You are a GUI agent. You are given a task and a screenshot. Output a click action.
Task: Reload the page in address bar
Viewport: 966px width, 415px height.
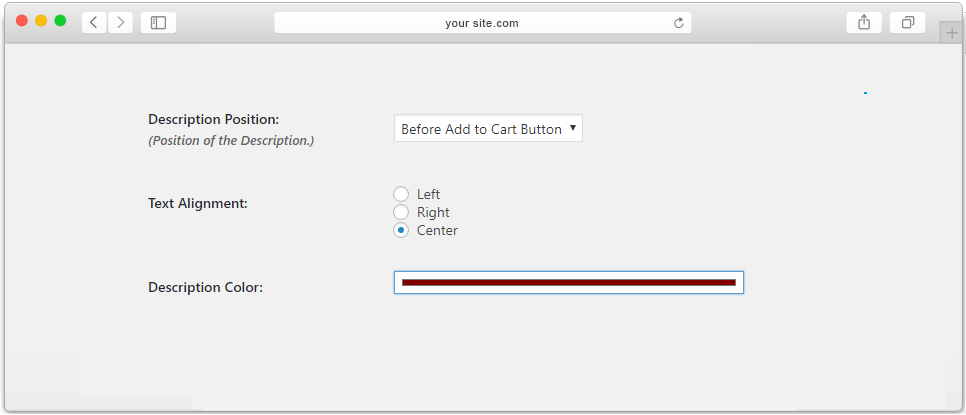678,23
